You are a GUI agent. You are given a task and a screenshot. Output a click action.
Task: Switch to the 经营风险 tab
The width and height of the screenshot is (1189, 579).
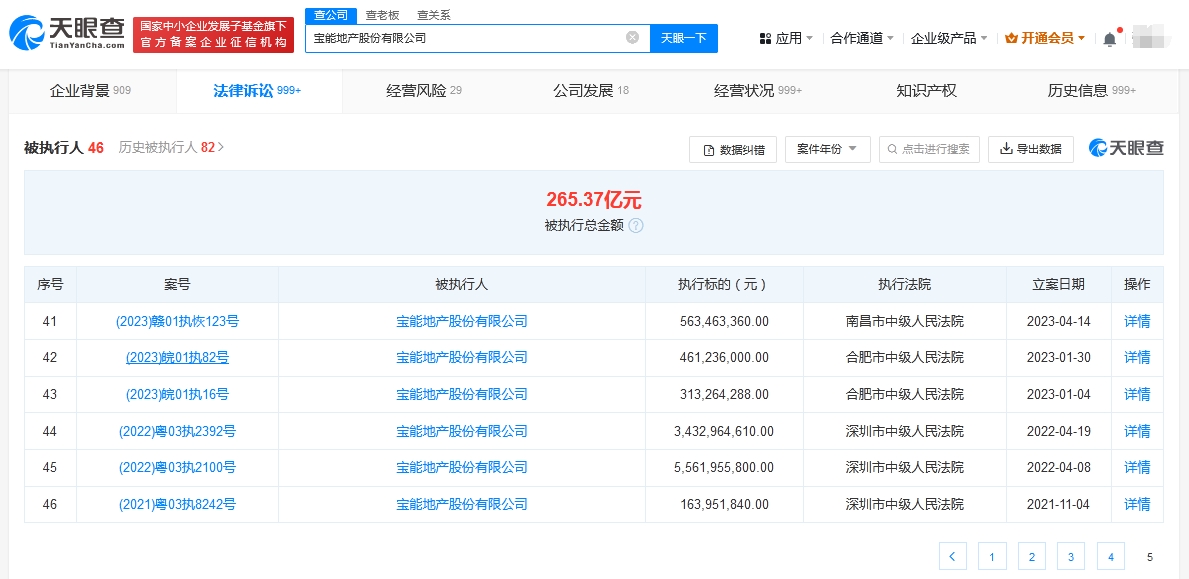[424, 91]
